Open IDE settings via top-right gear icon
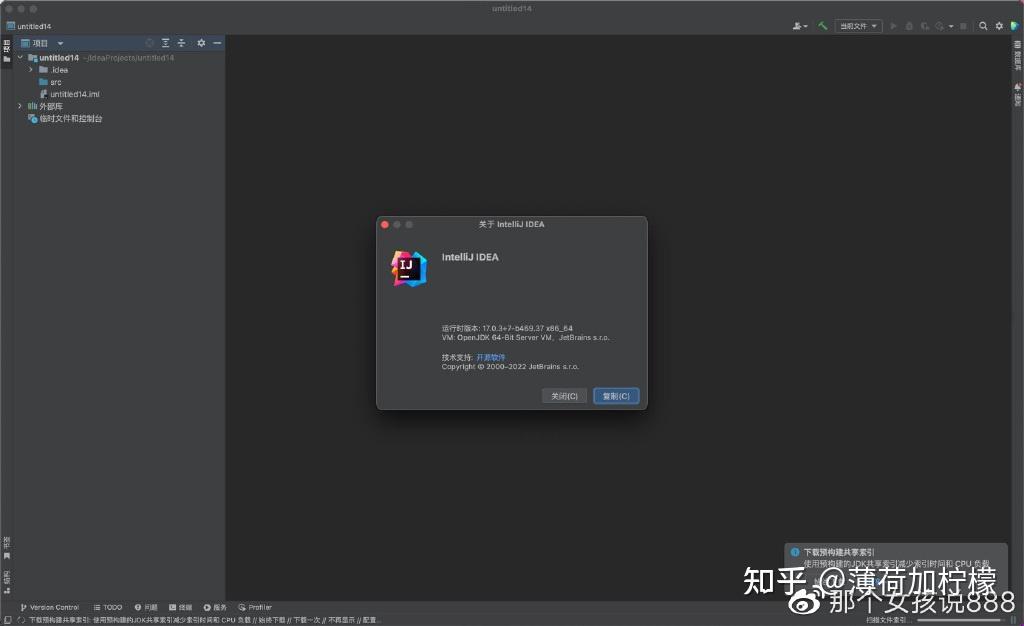The image size is (1024, 626). tap(999, 25)
